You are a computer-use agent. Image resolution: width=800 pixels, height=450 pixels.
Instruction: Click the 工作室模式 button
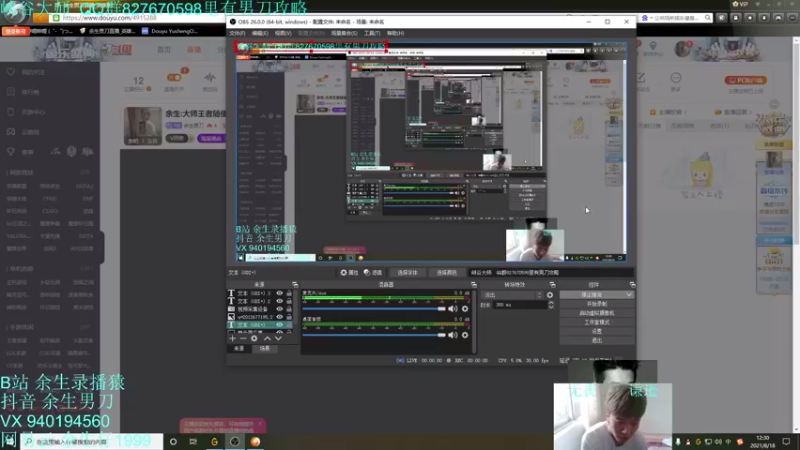pyautogui.click(x=597, y=322)
